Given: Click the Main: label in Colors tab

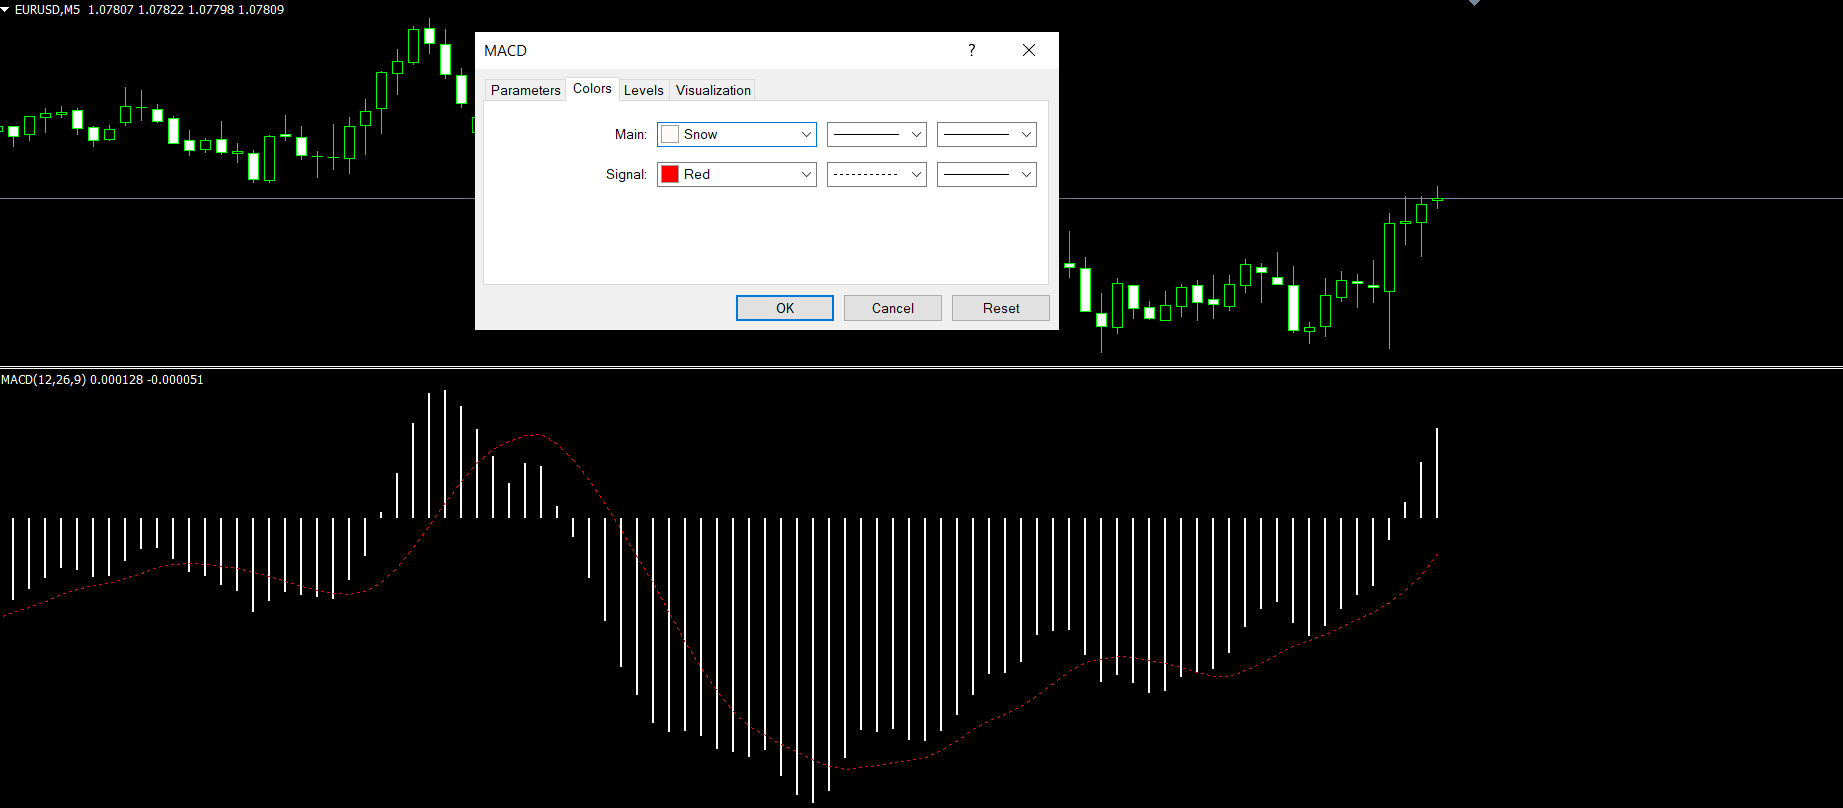Looking at the screenshot, I should (630, 134).
